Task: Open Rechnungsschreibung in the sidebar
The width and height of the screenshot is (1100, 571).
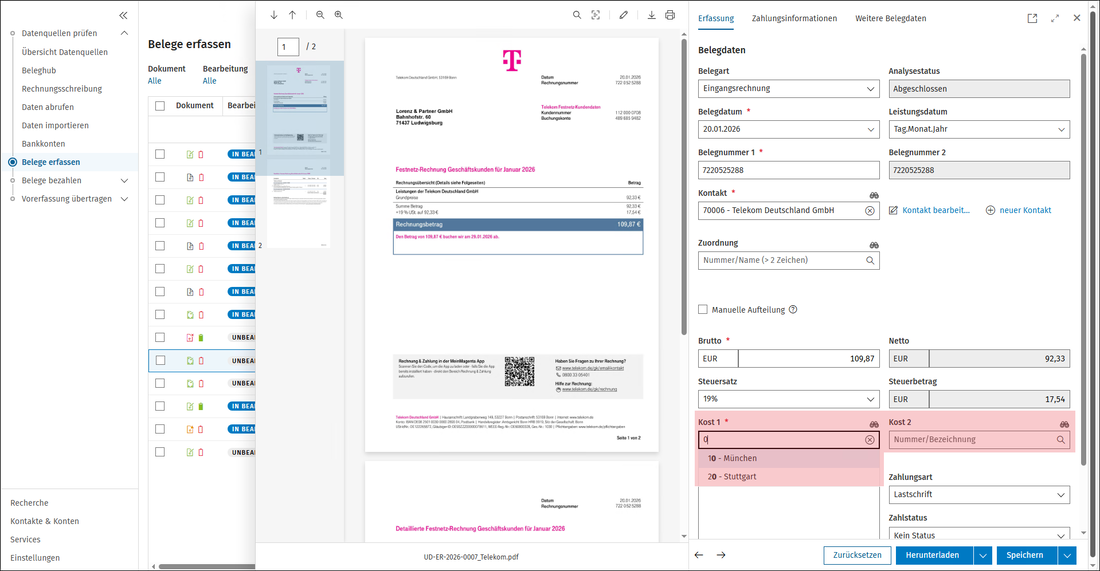Action: [62, 88]
